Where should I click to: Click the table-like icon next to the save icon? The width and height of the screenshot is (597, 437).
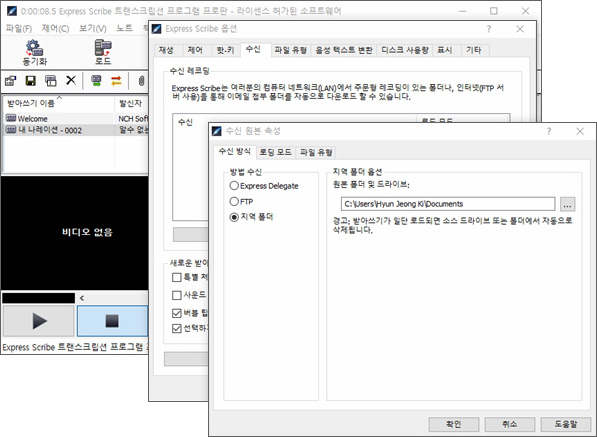(x=51, y=81)
